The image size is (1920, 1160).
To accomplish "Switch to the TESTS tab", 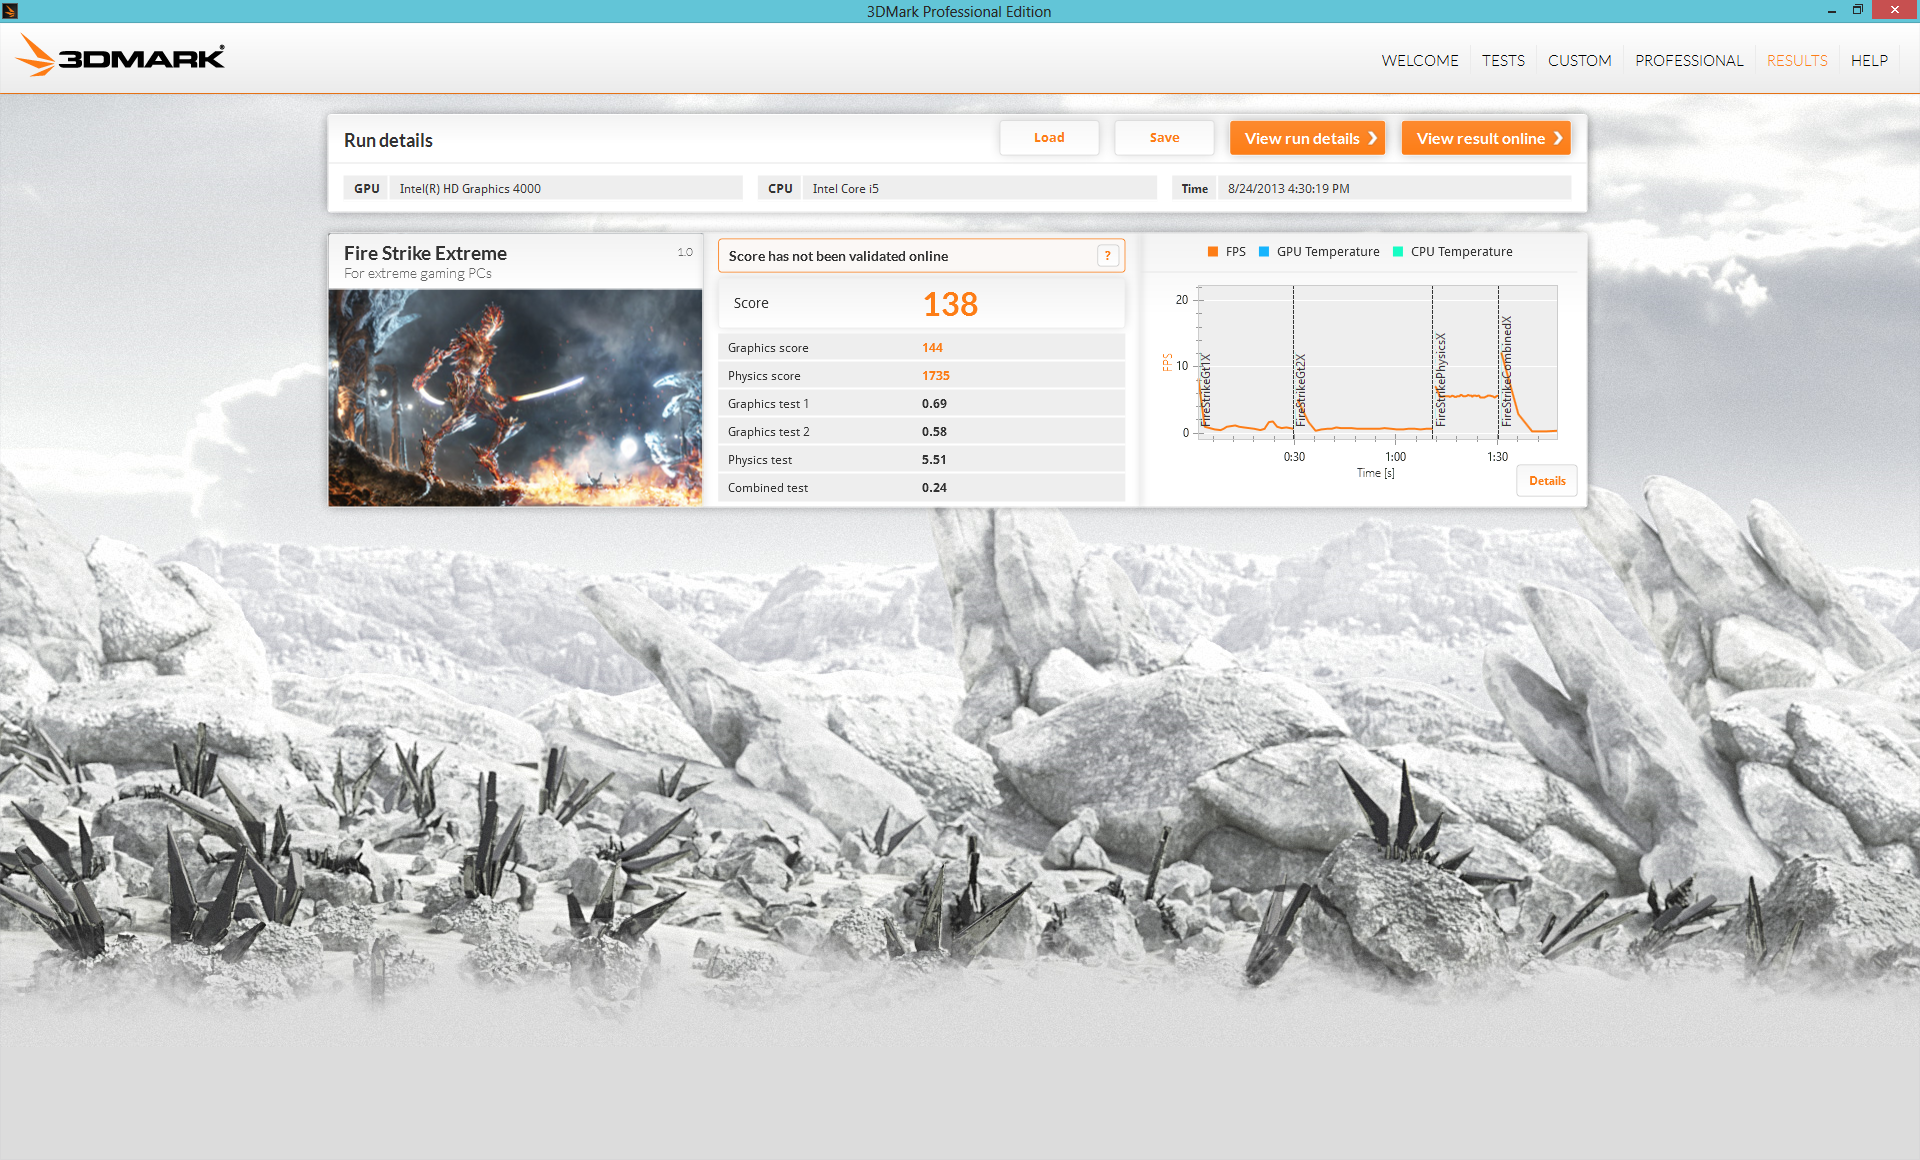I will (x=1503, y=61).
